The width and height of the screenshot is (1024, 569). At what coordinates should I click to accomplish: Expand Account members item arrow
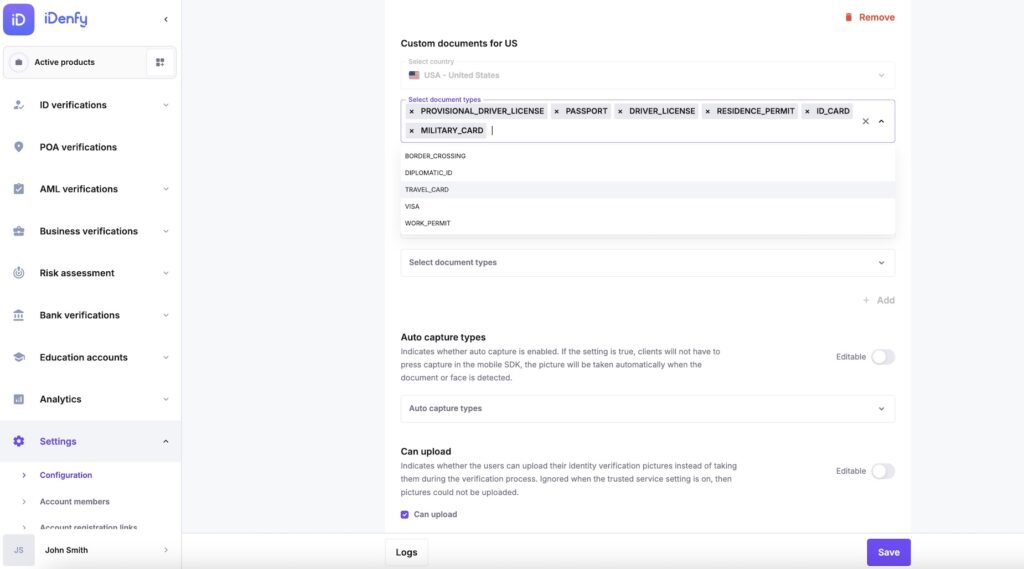(x=24, y=502)
